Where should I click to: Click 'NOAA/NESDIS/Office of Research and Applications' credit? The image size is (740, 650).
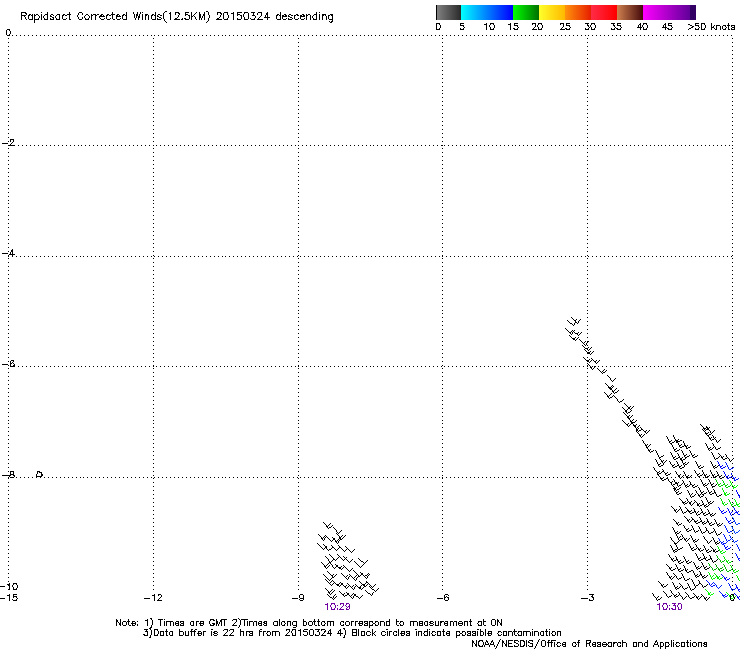coord(589,644)
